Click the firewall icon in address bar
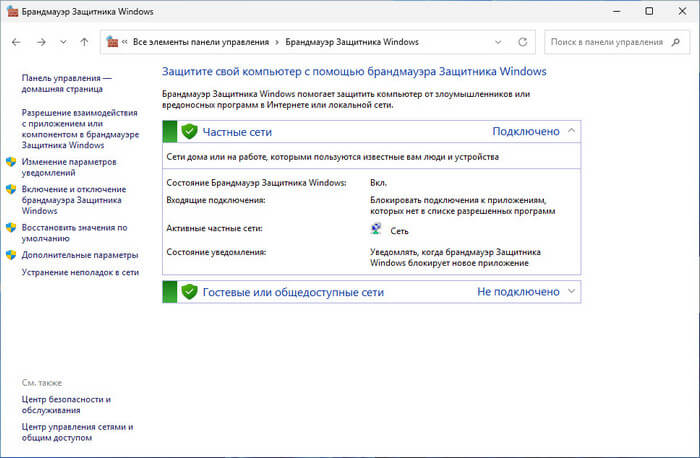The width and height of the screenshot is (700, 458). coord(112,42)
